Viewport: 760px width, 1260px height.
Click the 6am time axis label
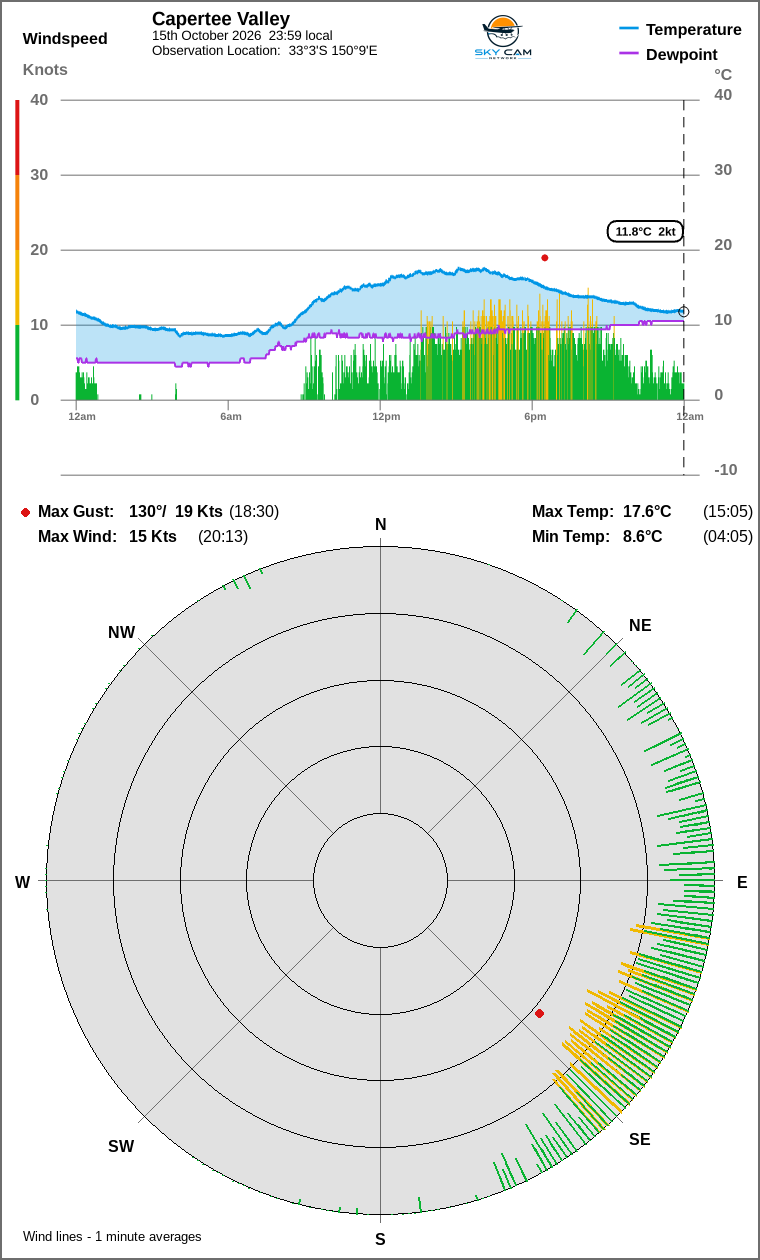(x=231, y=416)
